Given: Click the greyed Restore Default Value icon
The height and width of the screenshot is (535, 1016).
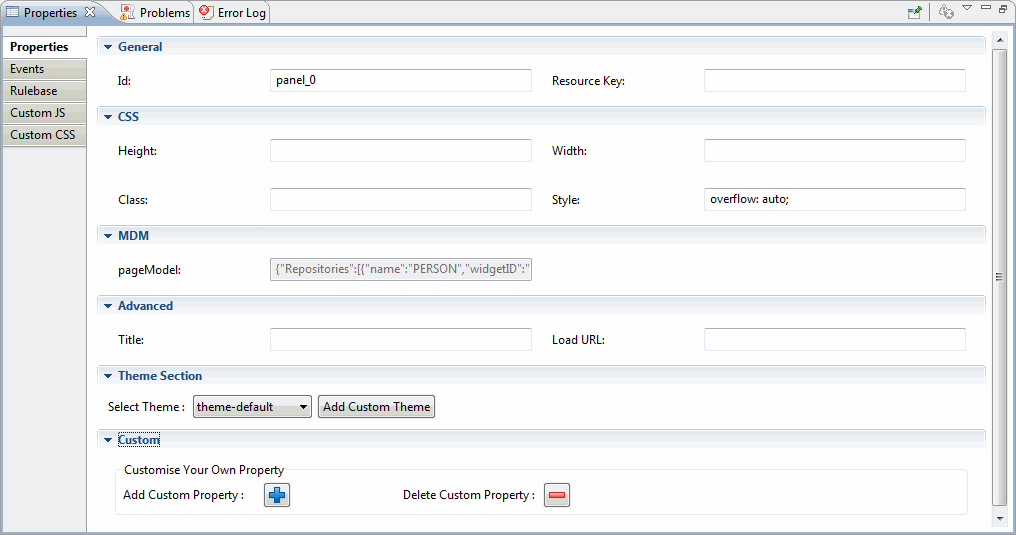Looking at the screenshot, I should 946,12.
